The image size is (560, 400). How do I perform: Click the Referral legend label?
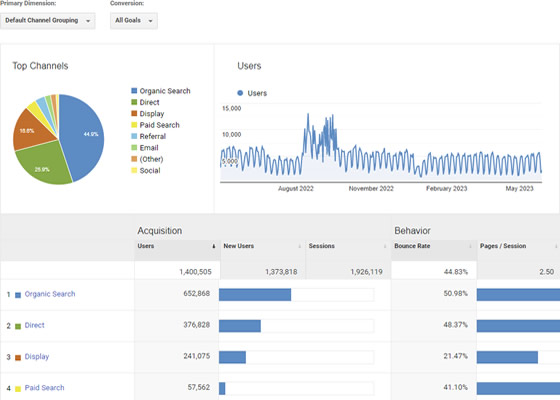click(153, 136)
